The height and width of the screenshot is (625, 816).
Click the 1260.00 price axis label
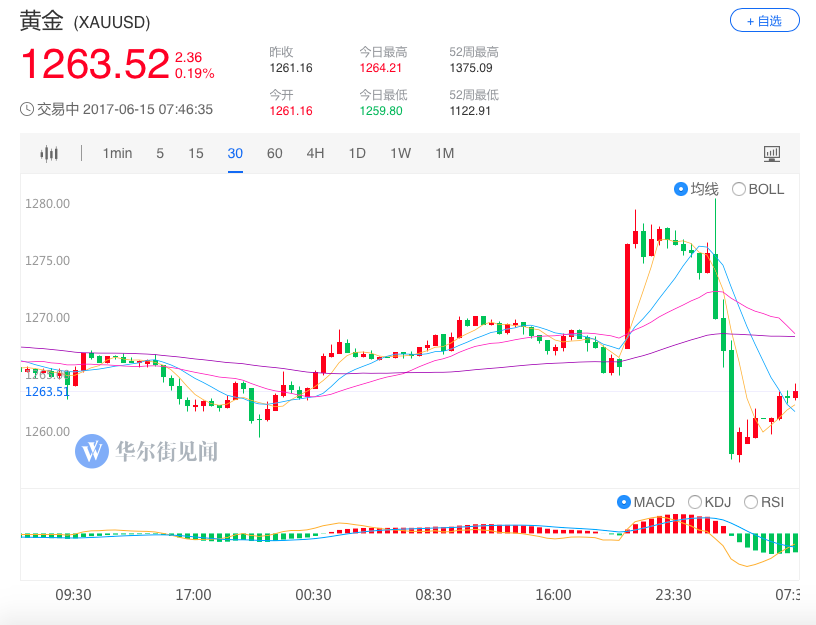47,431
